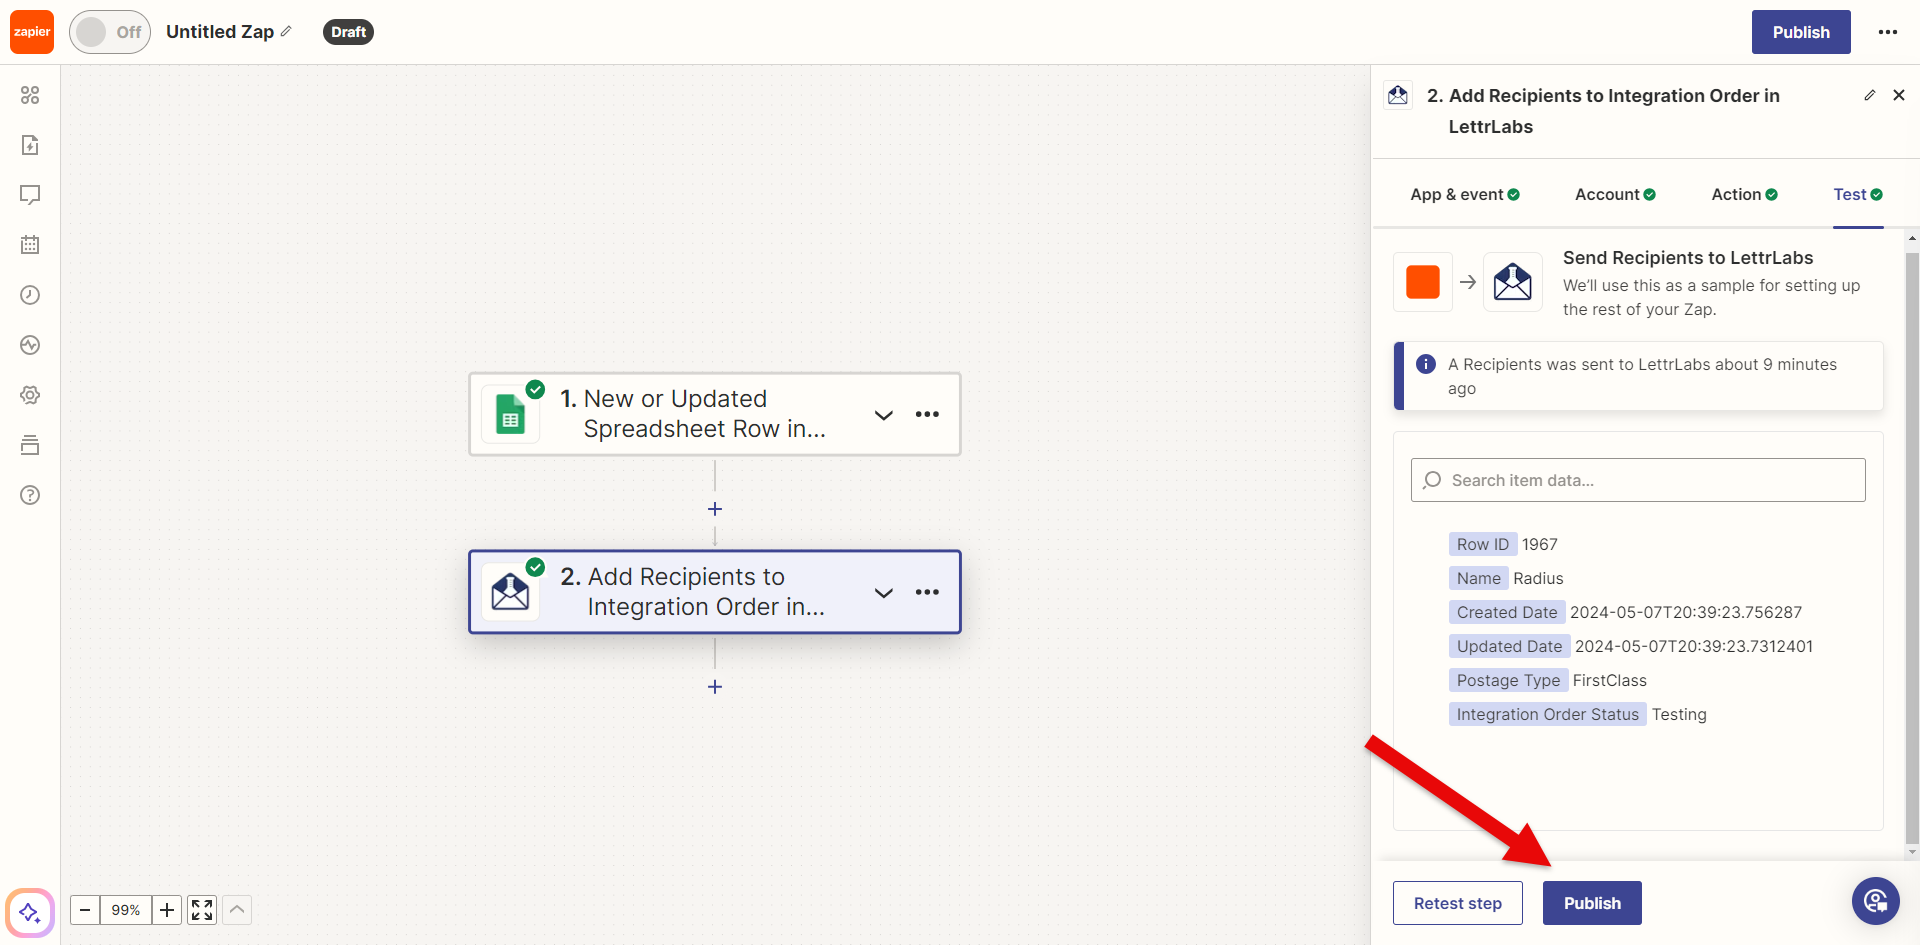1920x945 pixels.
Task: Open the settings gear sidebar icon
Action: (30, 395)
